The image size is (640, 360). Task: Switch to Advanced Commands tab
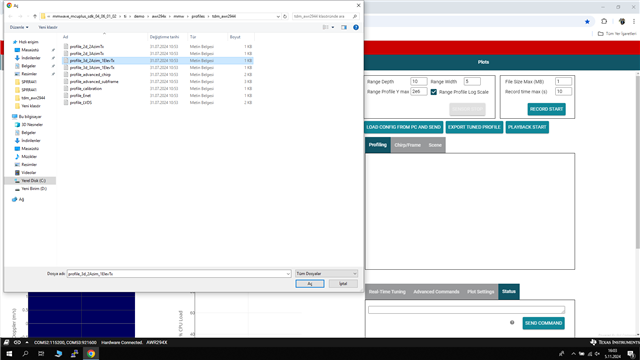pos(436,292)
